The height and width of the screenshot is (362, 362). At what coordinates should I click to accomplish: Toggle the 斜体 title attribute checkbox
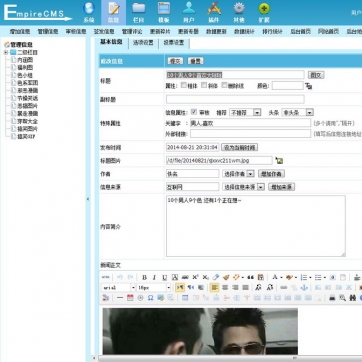[204, 85]
